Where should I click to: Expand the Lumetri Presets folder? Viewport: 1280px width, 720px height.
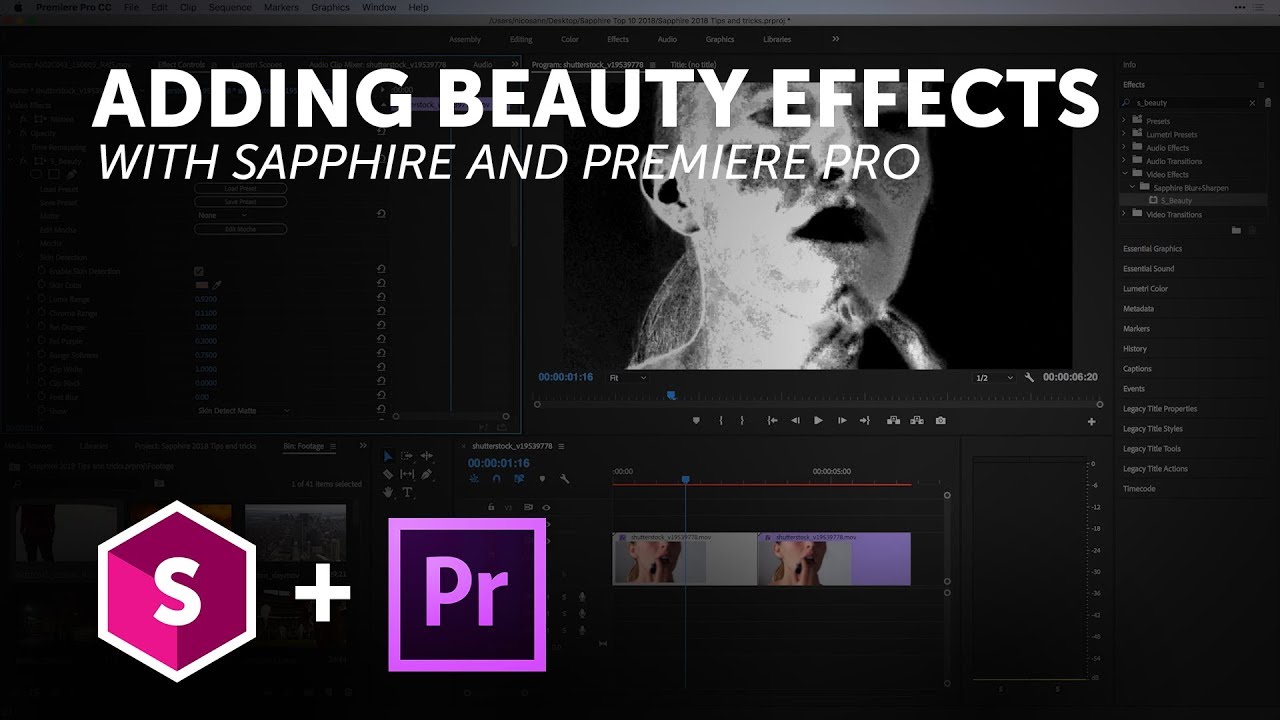point(1124,134)
